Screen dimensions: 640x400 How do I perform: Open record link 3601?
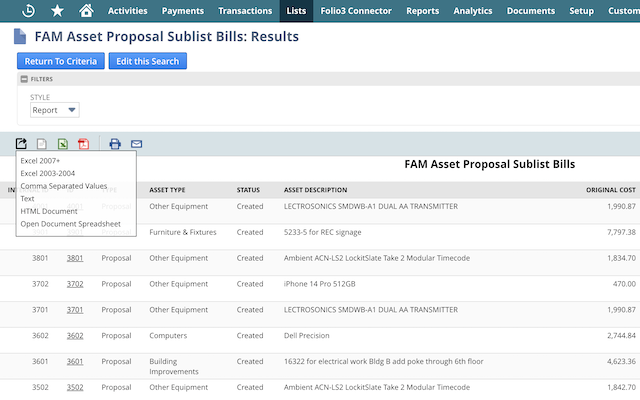[x=75, y=362]
